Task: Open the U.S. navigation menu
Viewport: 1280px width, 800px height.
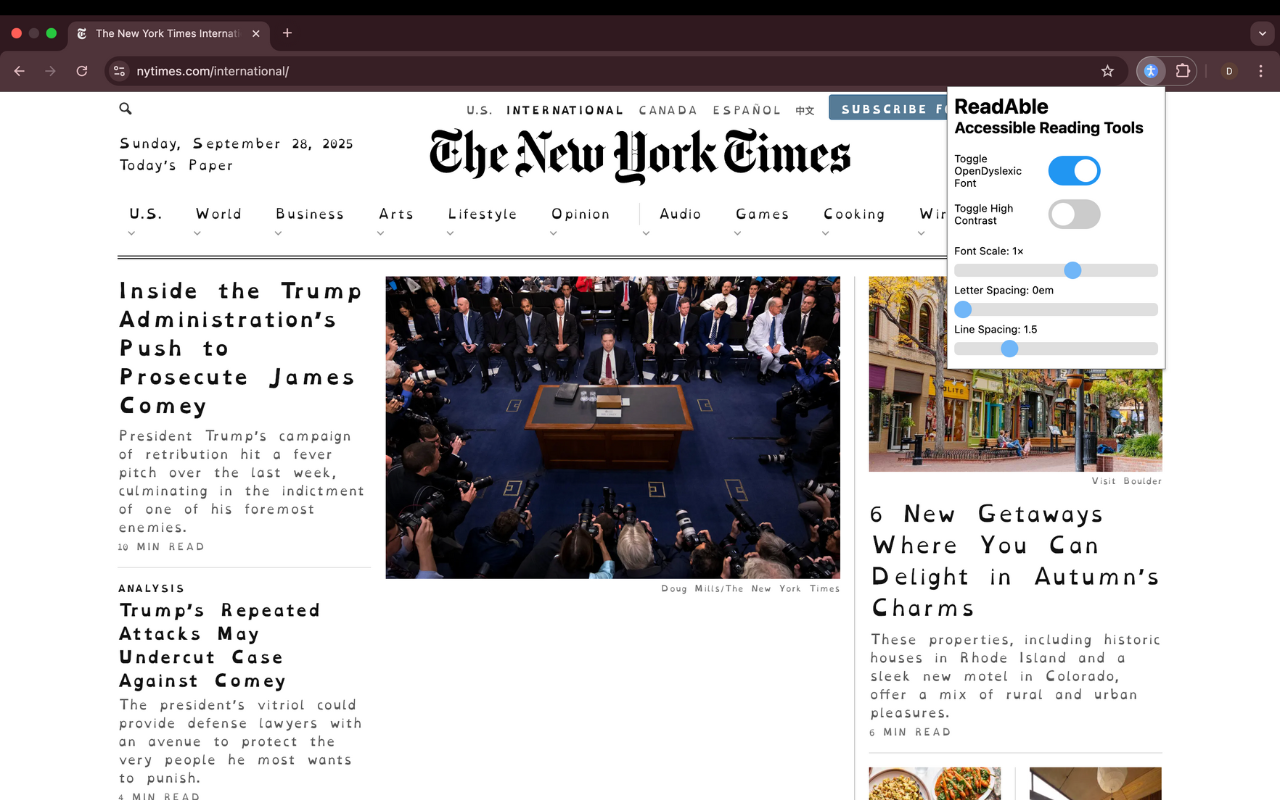Action: tap(145, 214)
